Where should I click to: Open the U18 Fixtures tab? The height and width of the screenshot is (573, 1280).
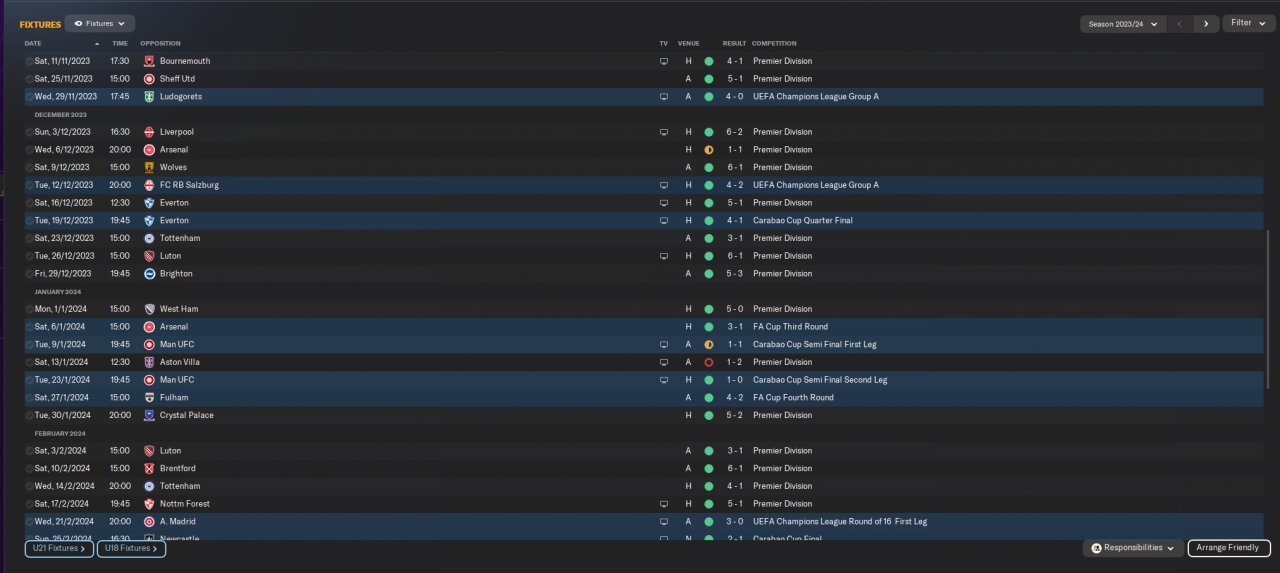click(x=131, y=548)
